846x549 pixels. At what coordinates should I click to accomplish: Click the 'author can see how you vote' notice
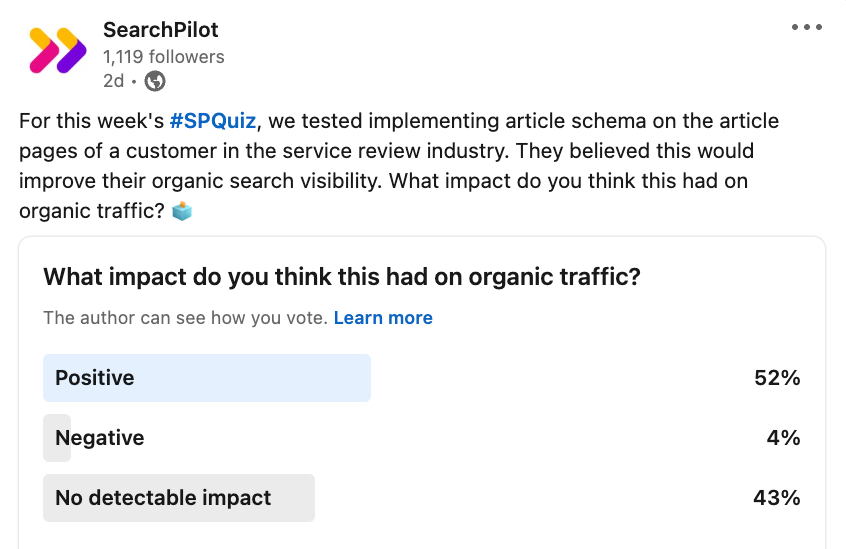point(186,318)
